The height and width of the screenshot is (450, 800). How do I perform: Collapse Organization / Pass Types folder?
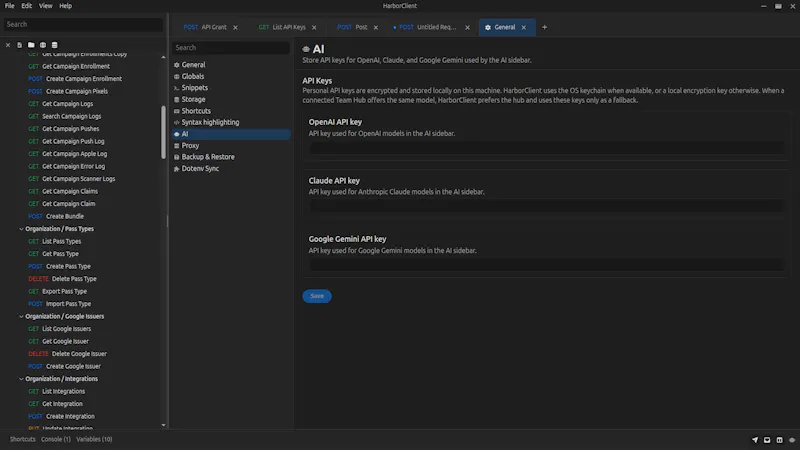[x=21, y=229]
